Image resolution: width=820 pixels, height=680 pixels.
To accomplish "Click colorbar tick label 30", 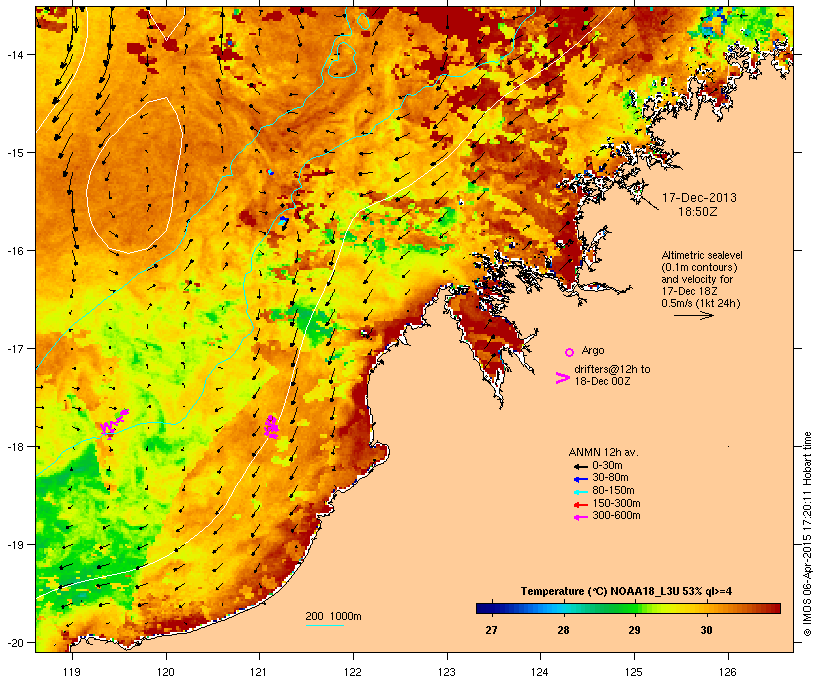I will pyautogui.click(x=707, y=630).
